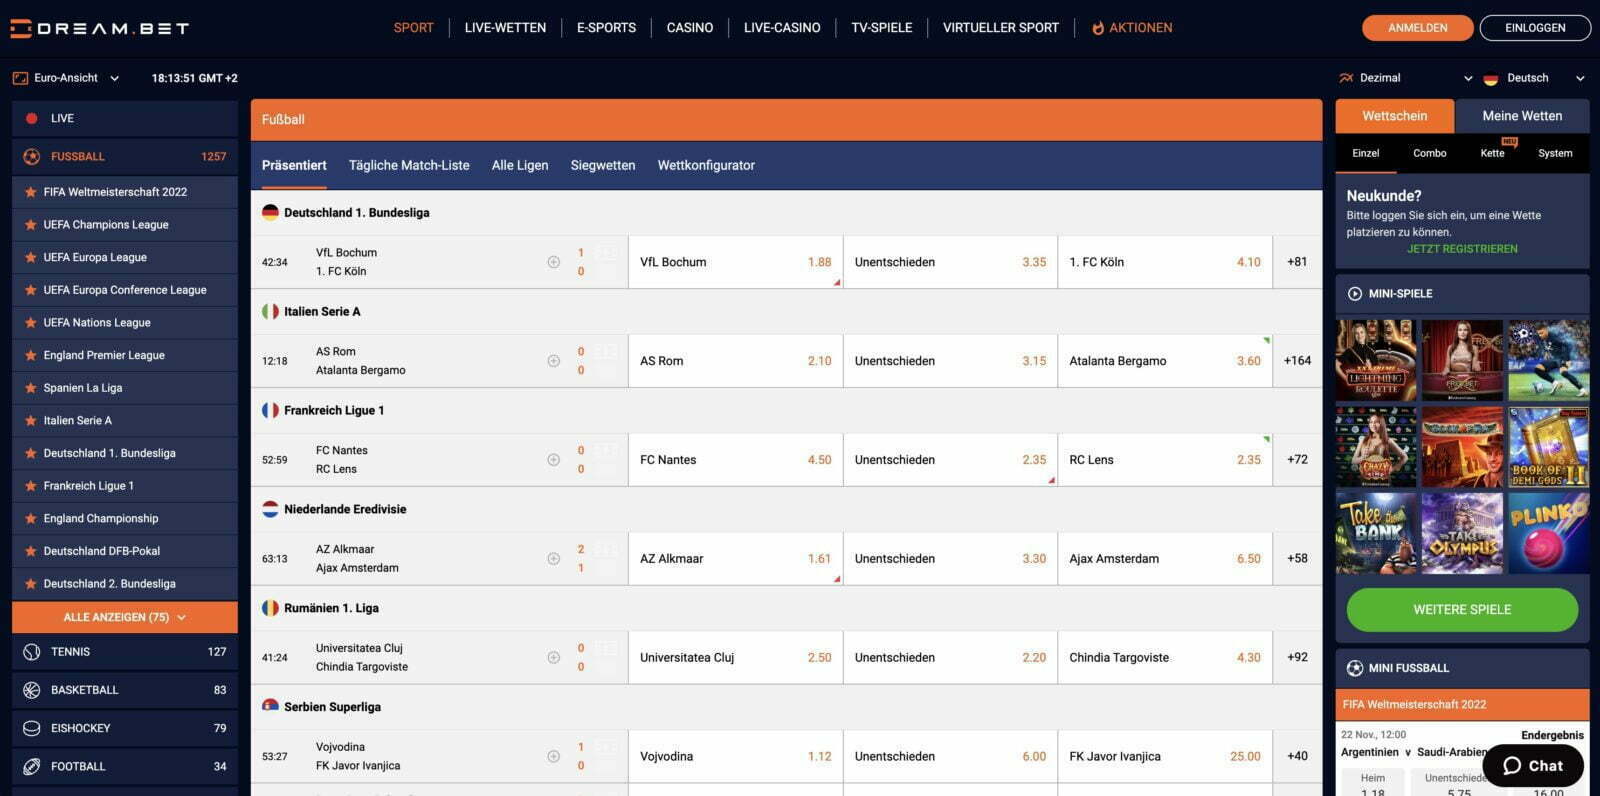
Task: Switch to Meine Wetten tab
Action: pos(1522,116)
